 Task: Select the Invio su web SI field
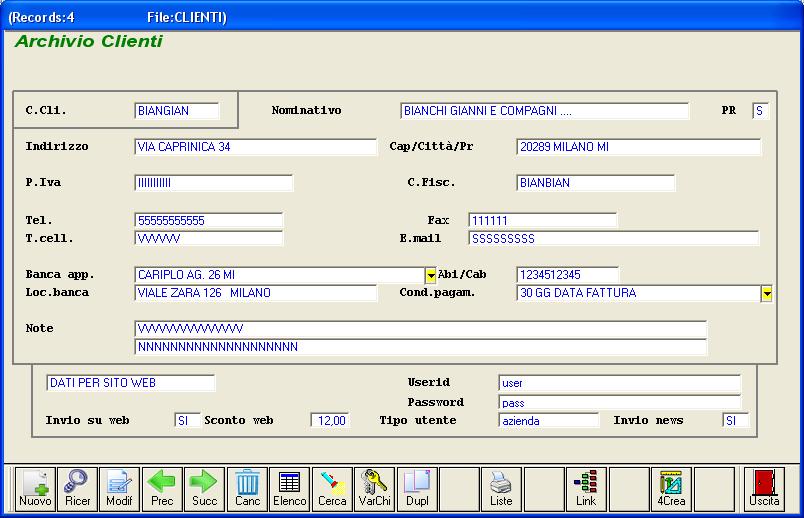[187, 421]
